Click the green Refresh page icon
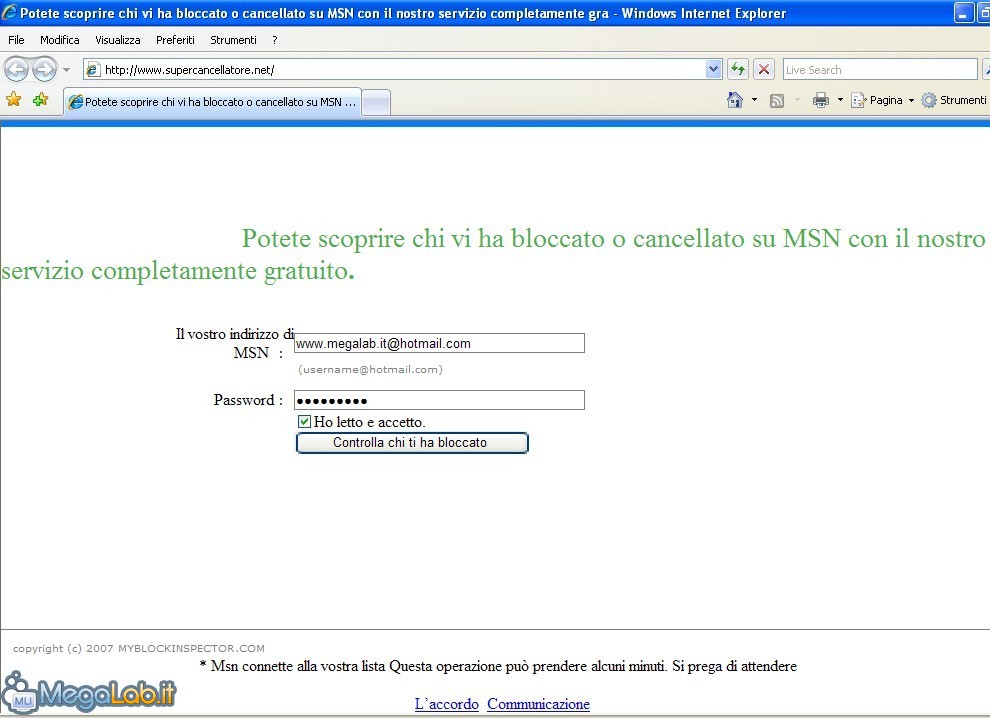Screen dimensions: 990x718 coord(737,69)
